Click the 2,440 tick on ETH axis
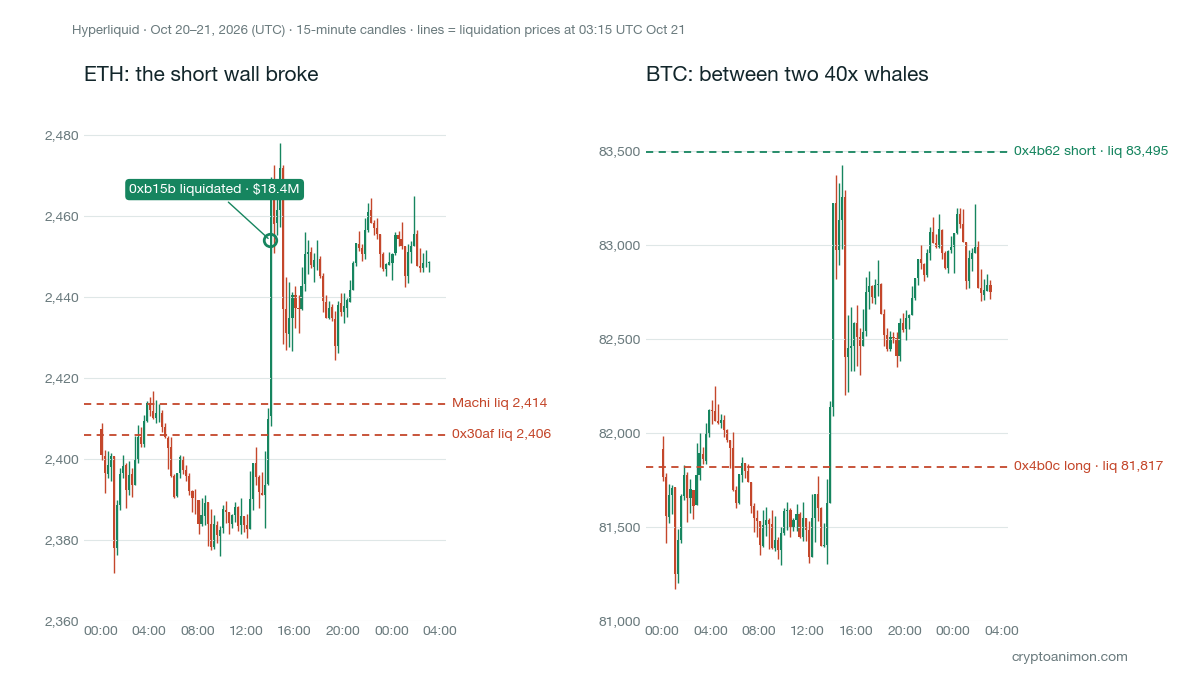Image resolution: width=1200 pixels, height=675 pixels. click(x=62, y=297)
